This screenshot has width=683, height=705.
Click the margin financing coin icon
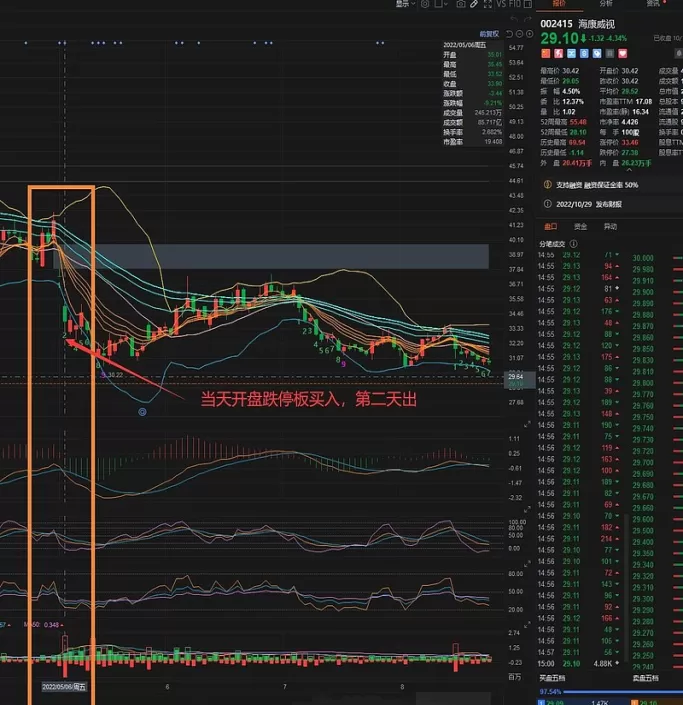click(547, 184)
